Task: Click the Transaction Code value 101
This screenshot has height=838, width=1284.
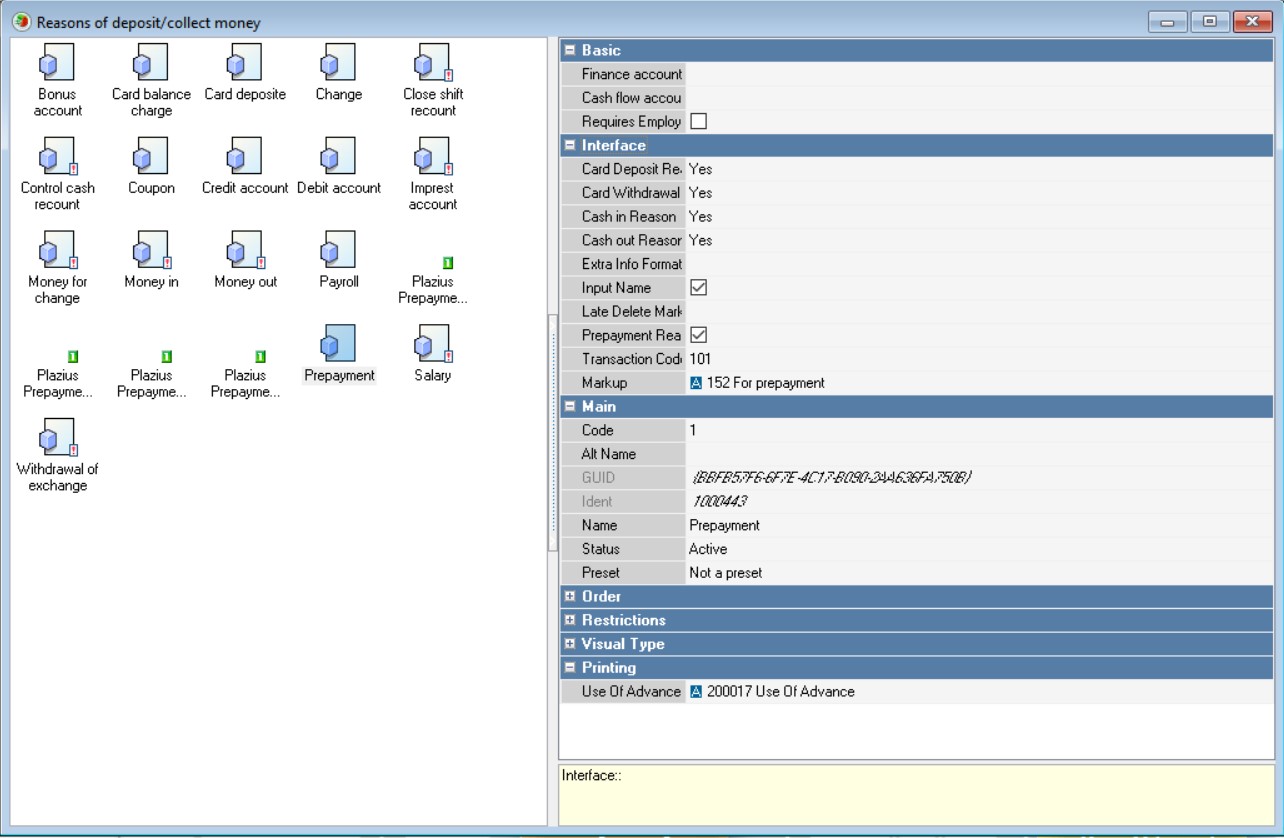Action: click(x=700, y=359)
